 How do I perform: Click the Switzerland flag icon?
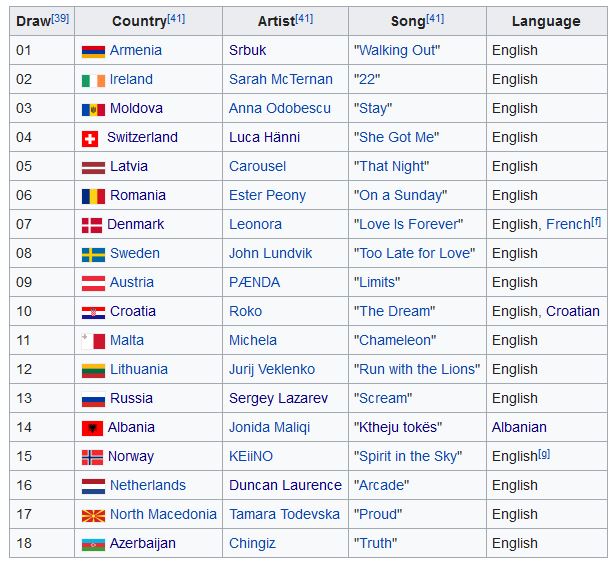coord(90,138)
